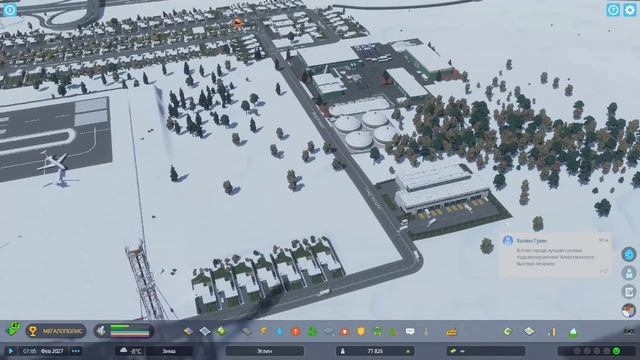
Task: Open the population 77 826 panel
Action: pyautogui.click(x=375, y=351)
